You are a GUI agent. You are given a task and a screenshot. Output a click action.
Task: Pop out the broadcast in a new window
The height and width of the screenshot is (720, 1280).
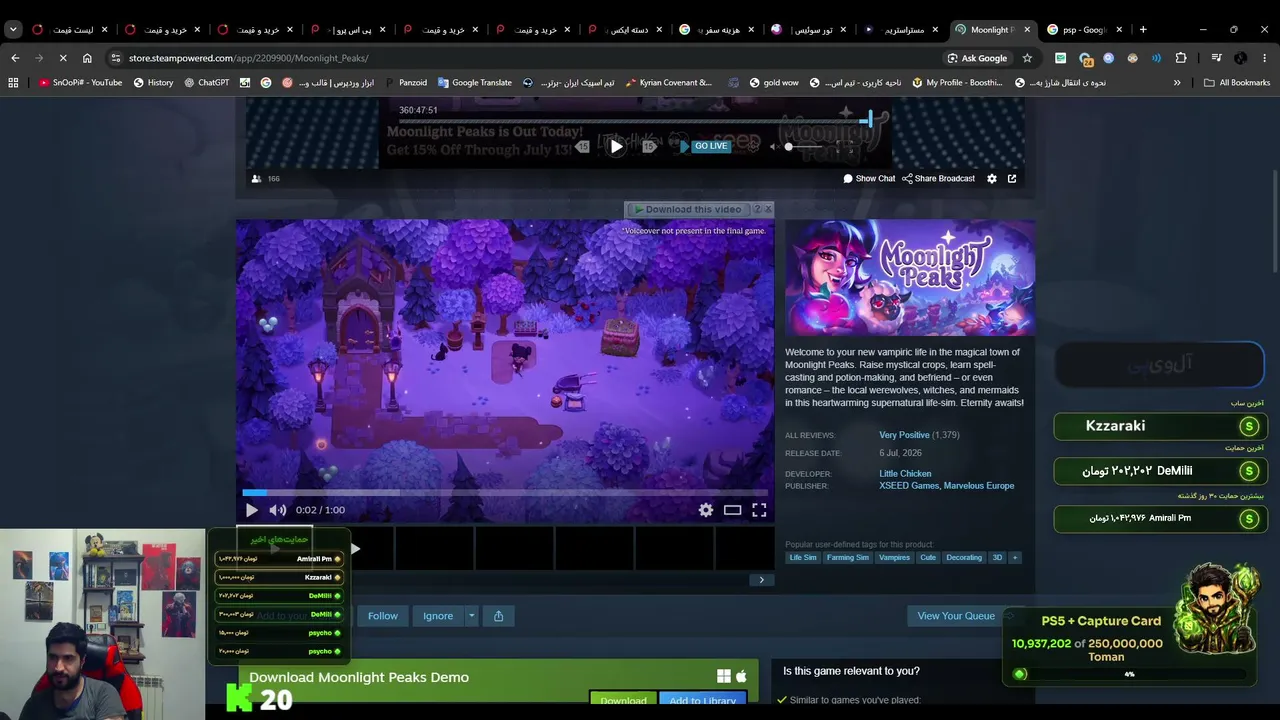(x=1012, y=179)
